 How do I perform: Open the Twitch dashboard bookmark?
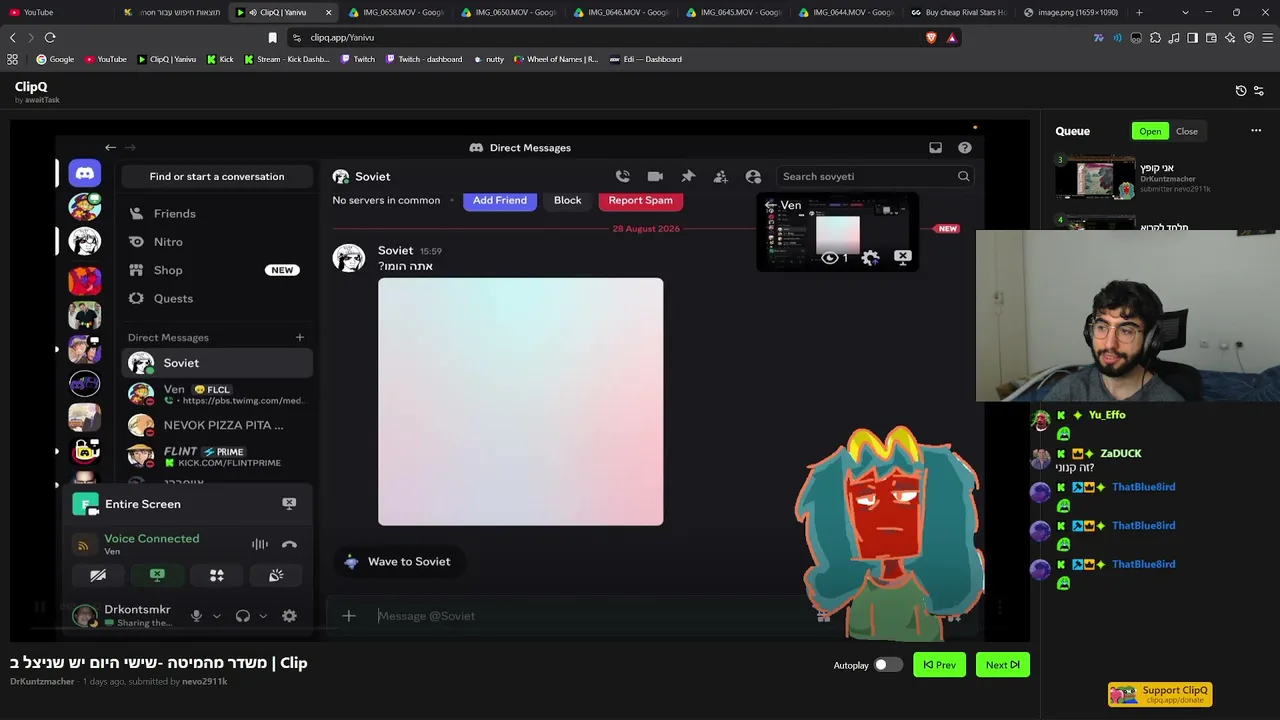point(423,59)
